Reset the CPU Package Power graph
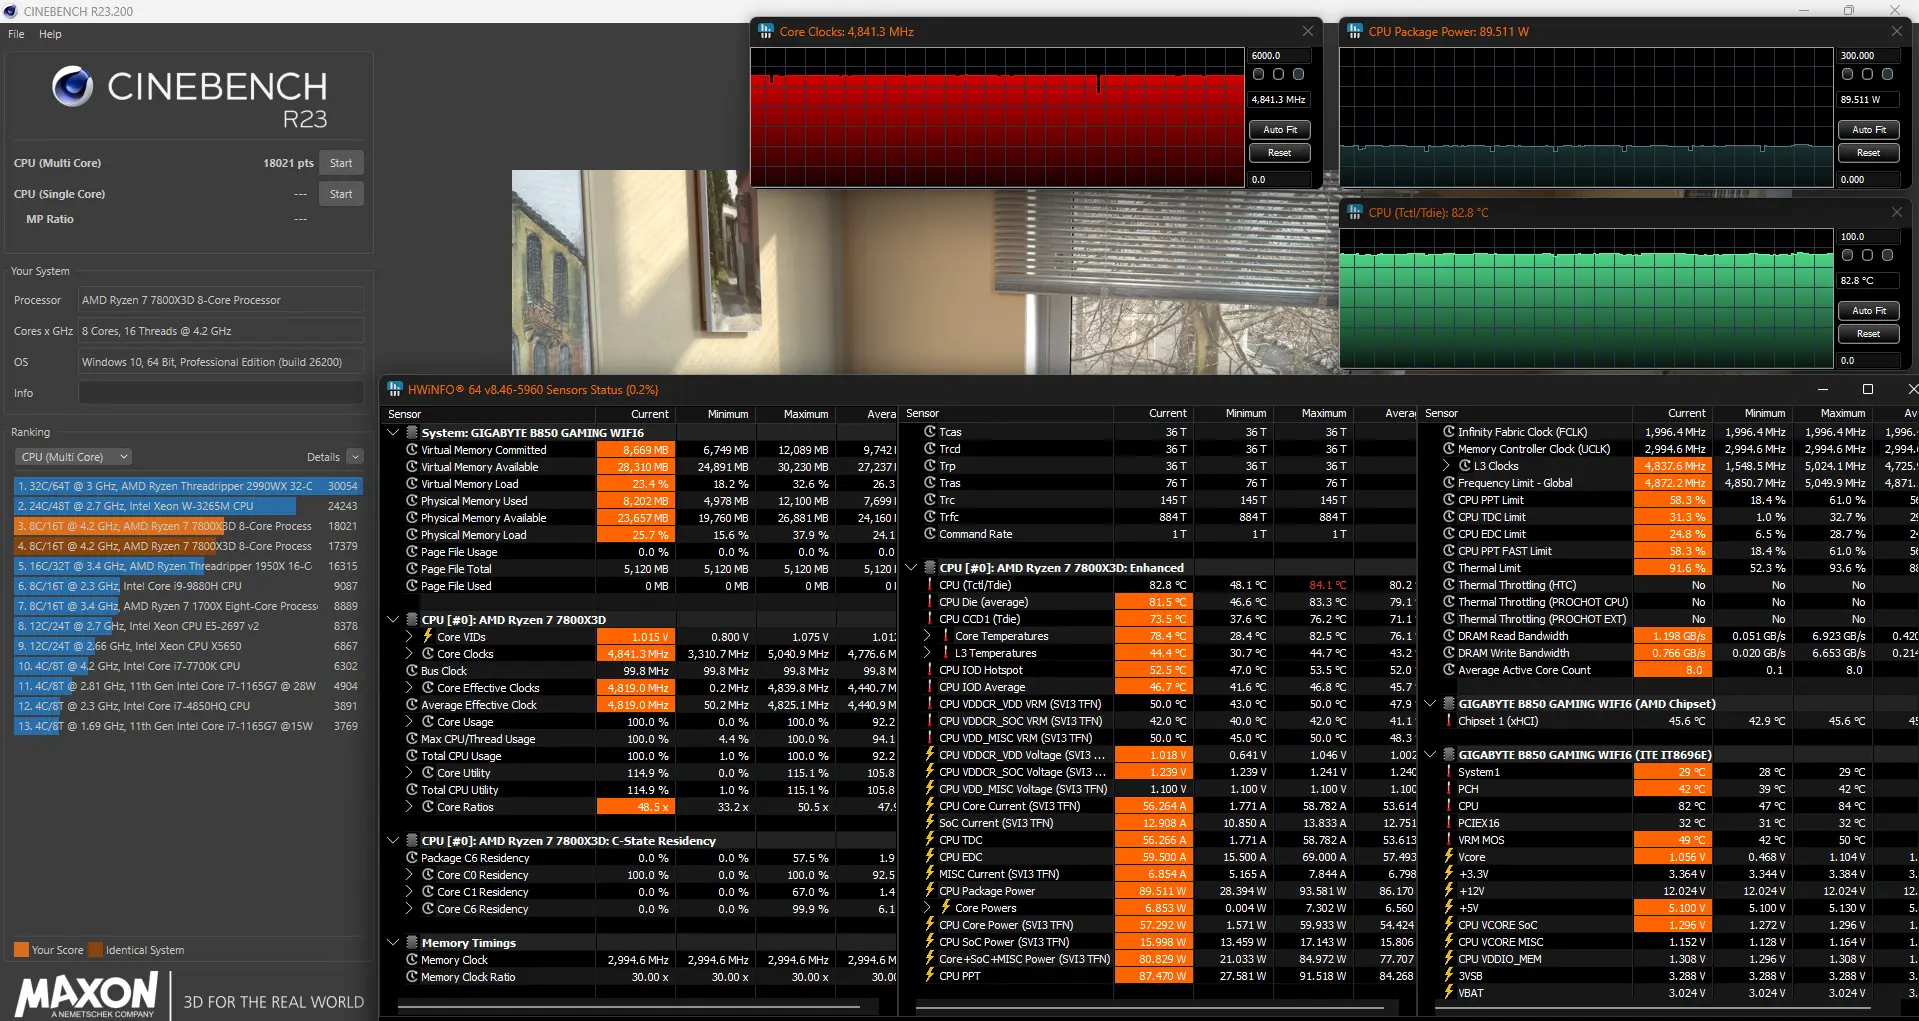The image size is (1919, 1021). coord(1869,153)
